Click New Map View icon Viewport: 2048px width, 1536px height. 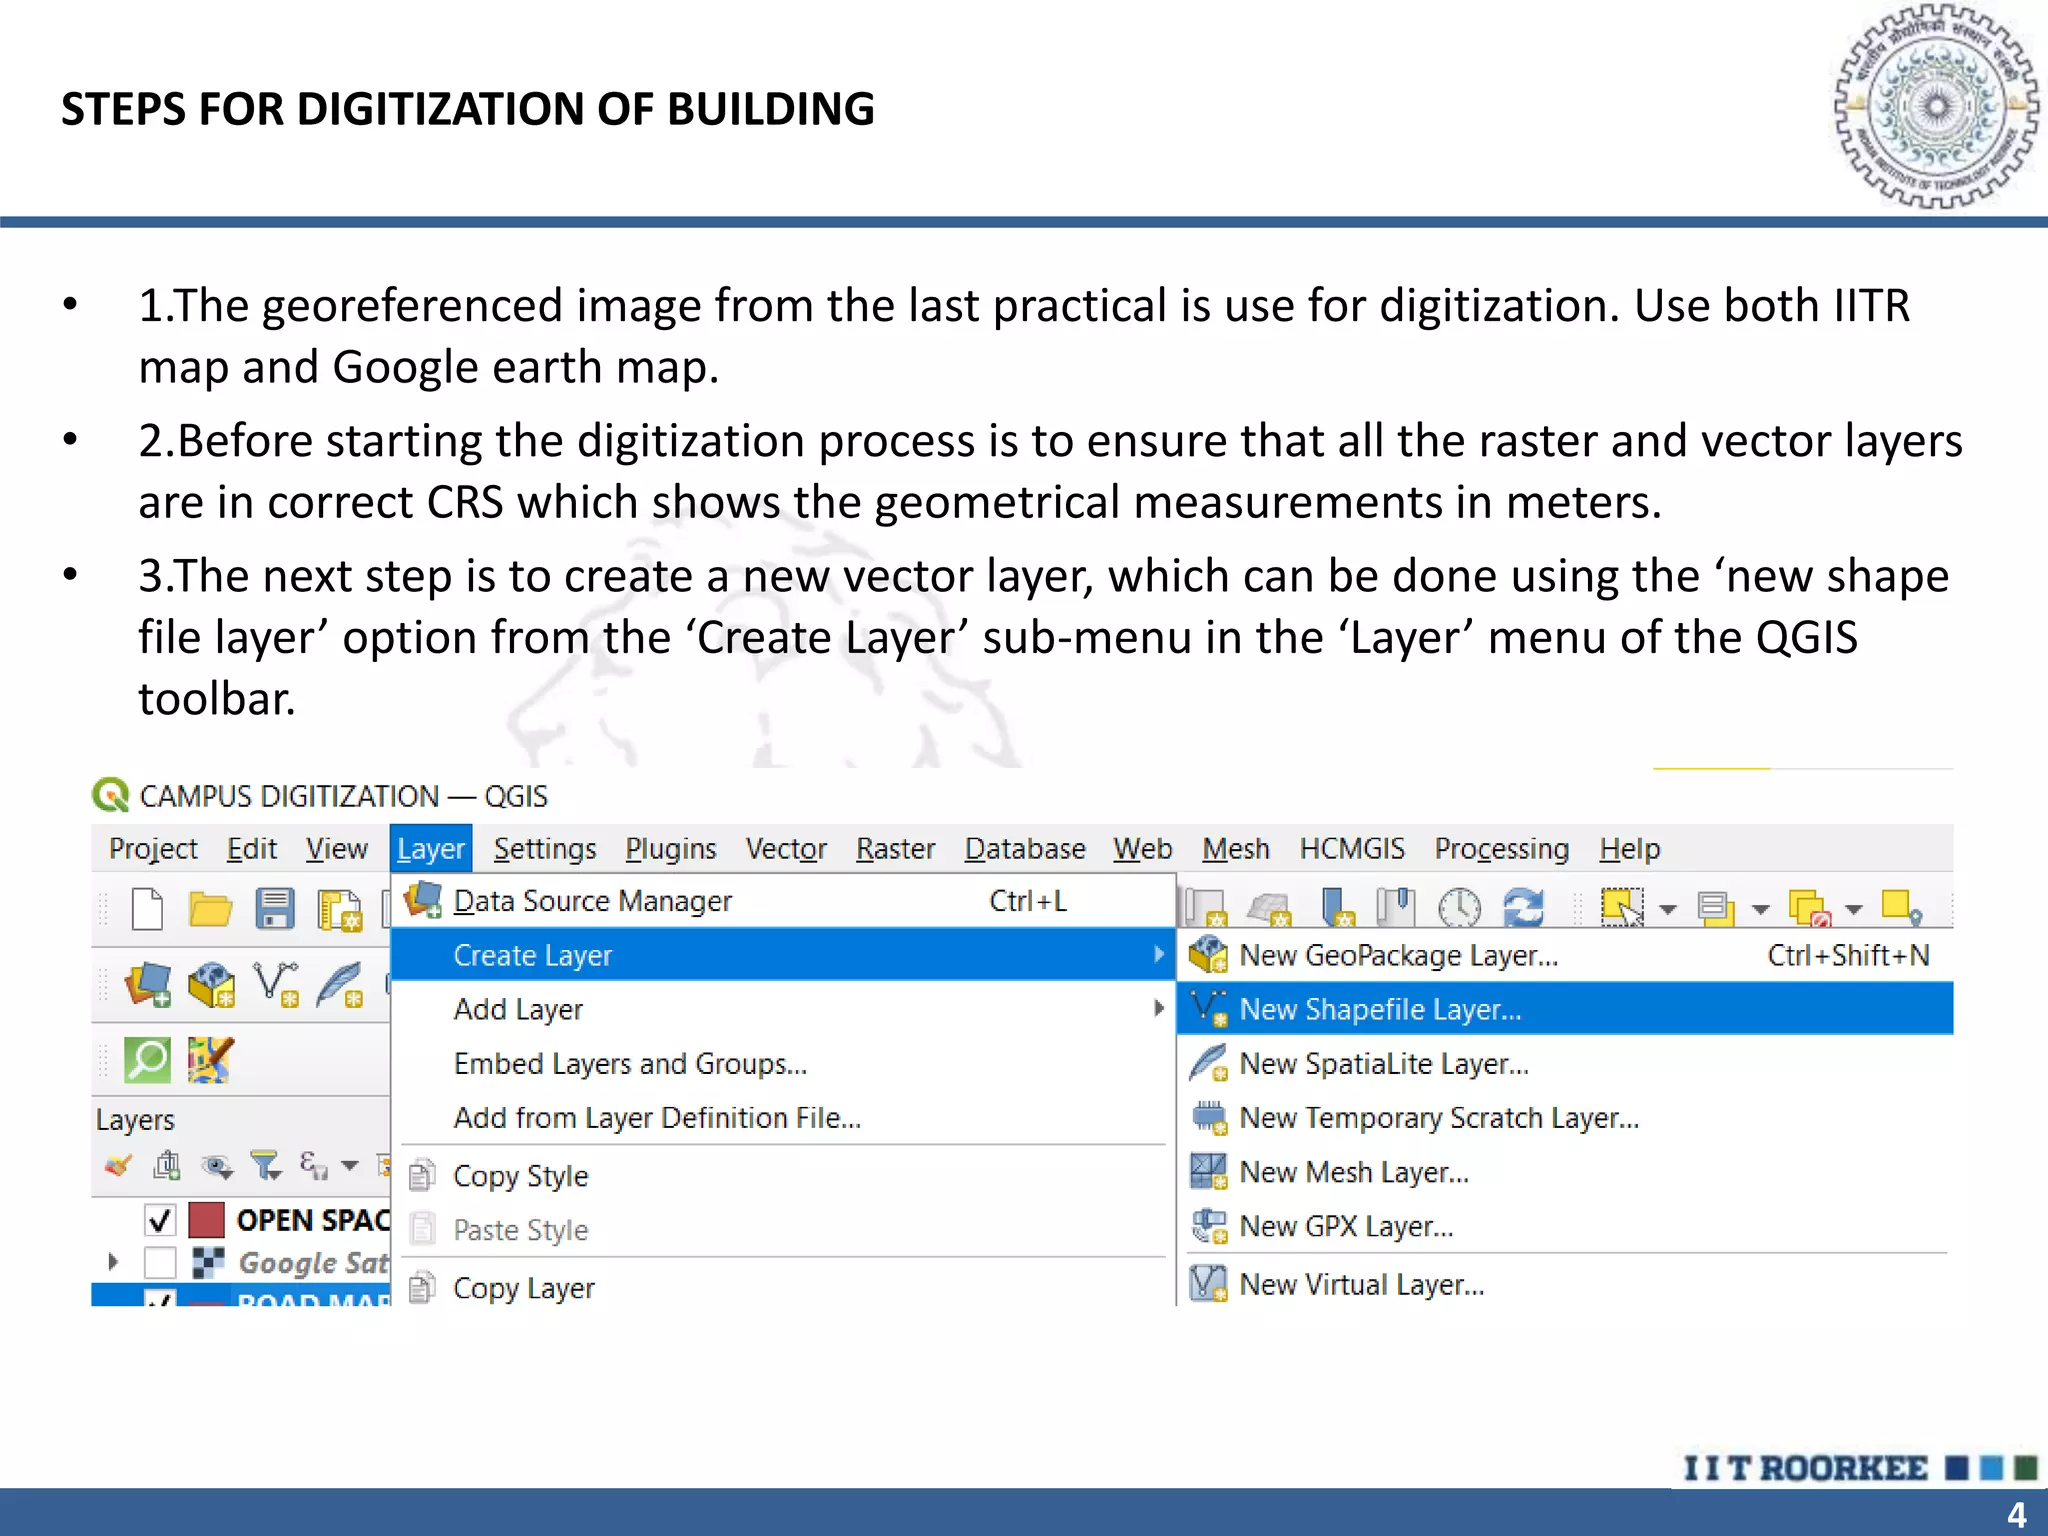1206,908
